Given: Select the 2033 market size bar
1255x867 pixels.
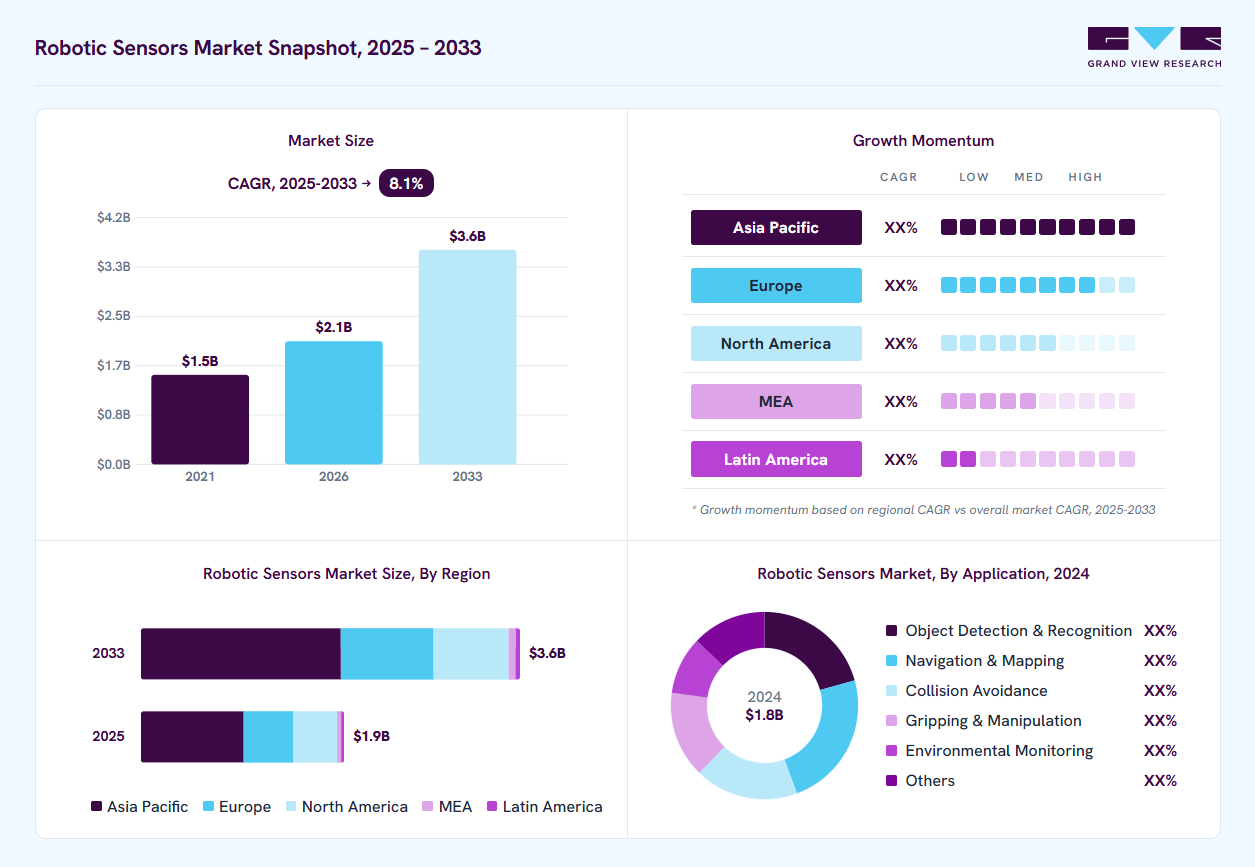Looking at the screenshot, I should pos(467,357).
